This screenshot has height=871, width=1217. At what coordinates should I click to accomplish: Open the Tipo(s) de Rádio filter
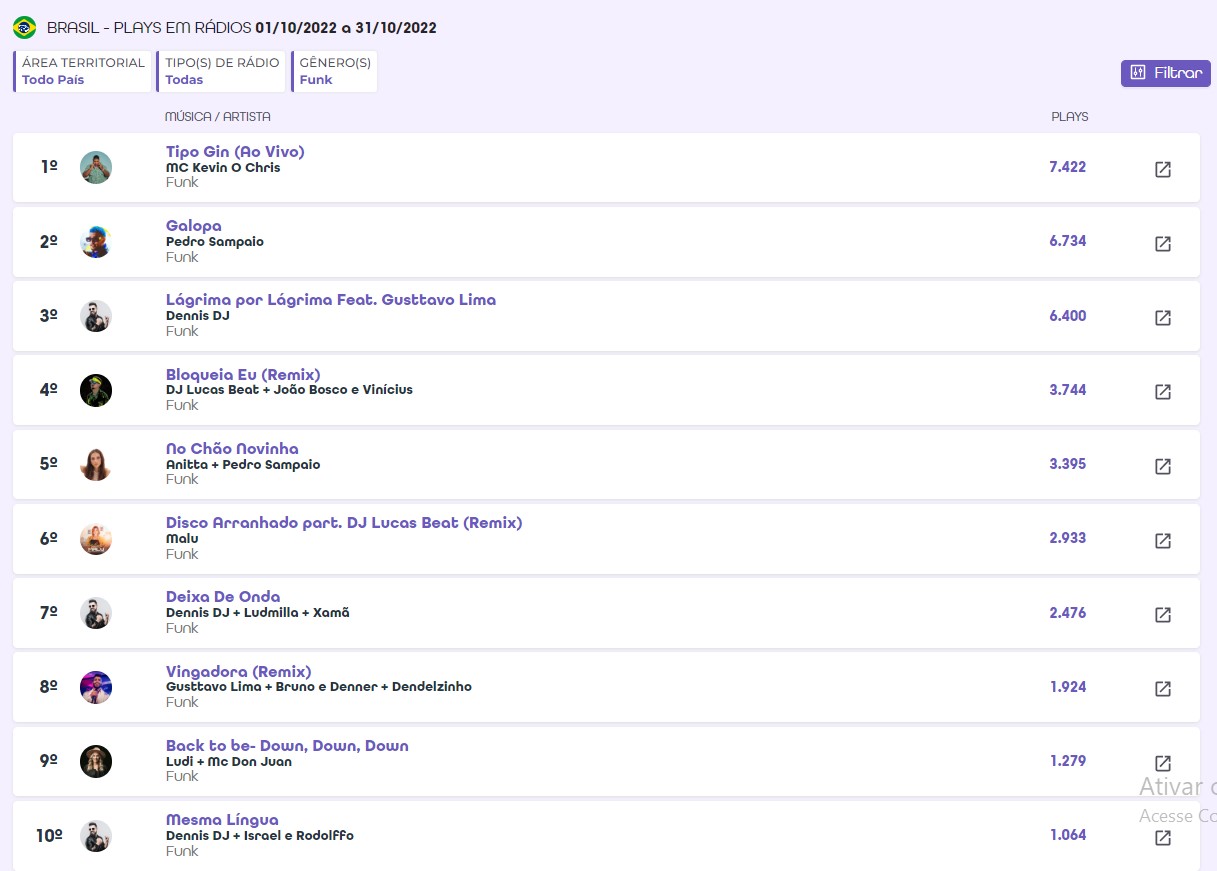pyautogui.click(x=221, y=71)
